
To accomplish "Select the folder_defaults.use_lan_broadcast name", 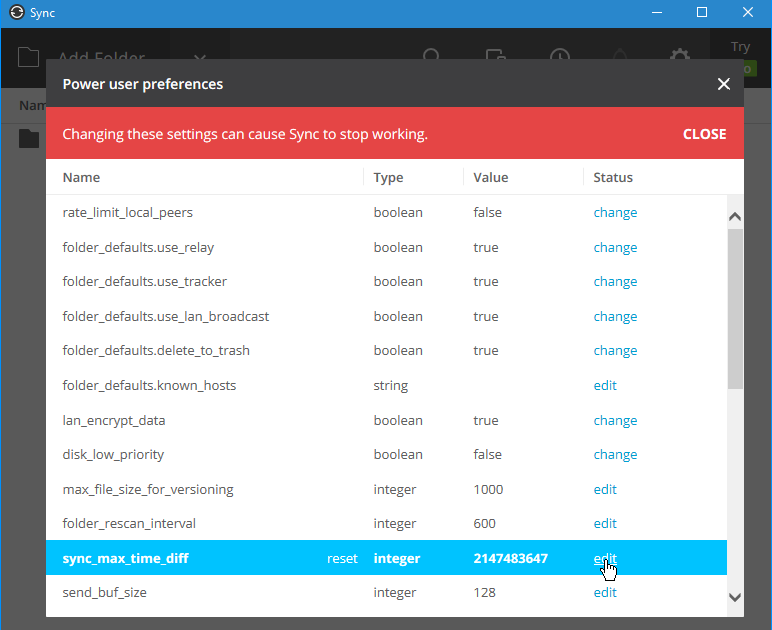I will point(165,316).
